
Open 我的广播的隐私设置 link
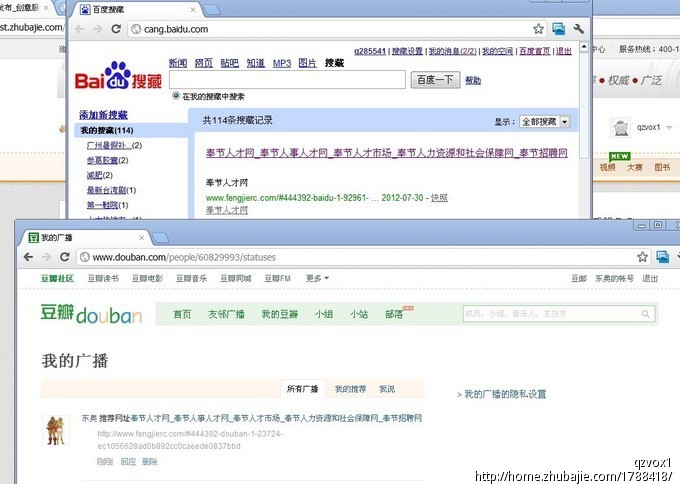(505, 394)
